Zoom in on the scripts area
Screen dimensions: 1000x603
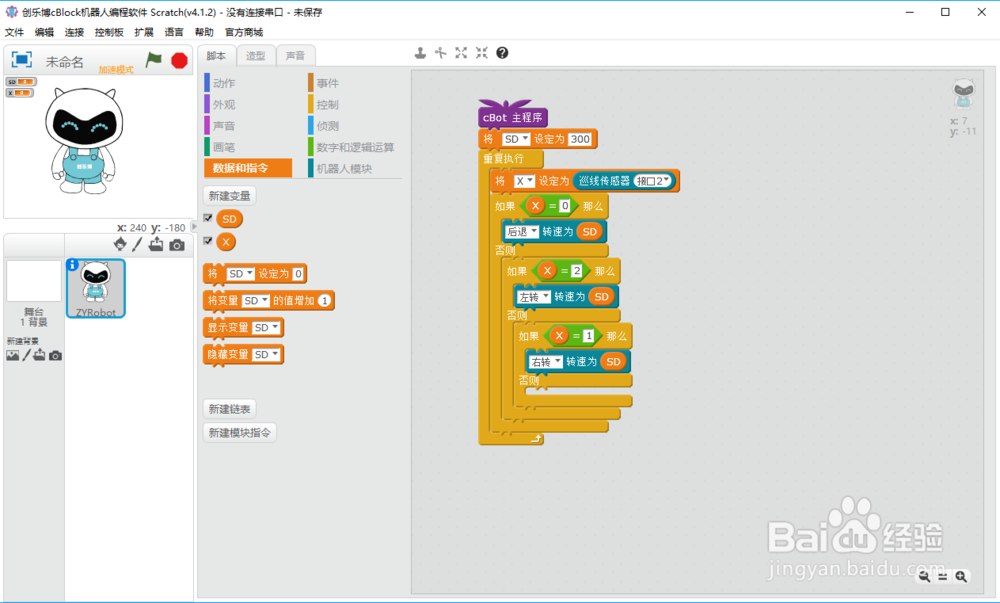(963, 577)
